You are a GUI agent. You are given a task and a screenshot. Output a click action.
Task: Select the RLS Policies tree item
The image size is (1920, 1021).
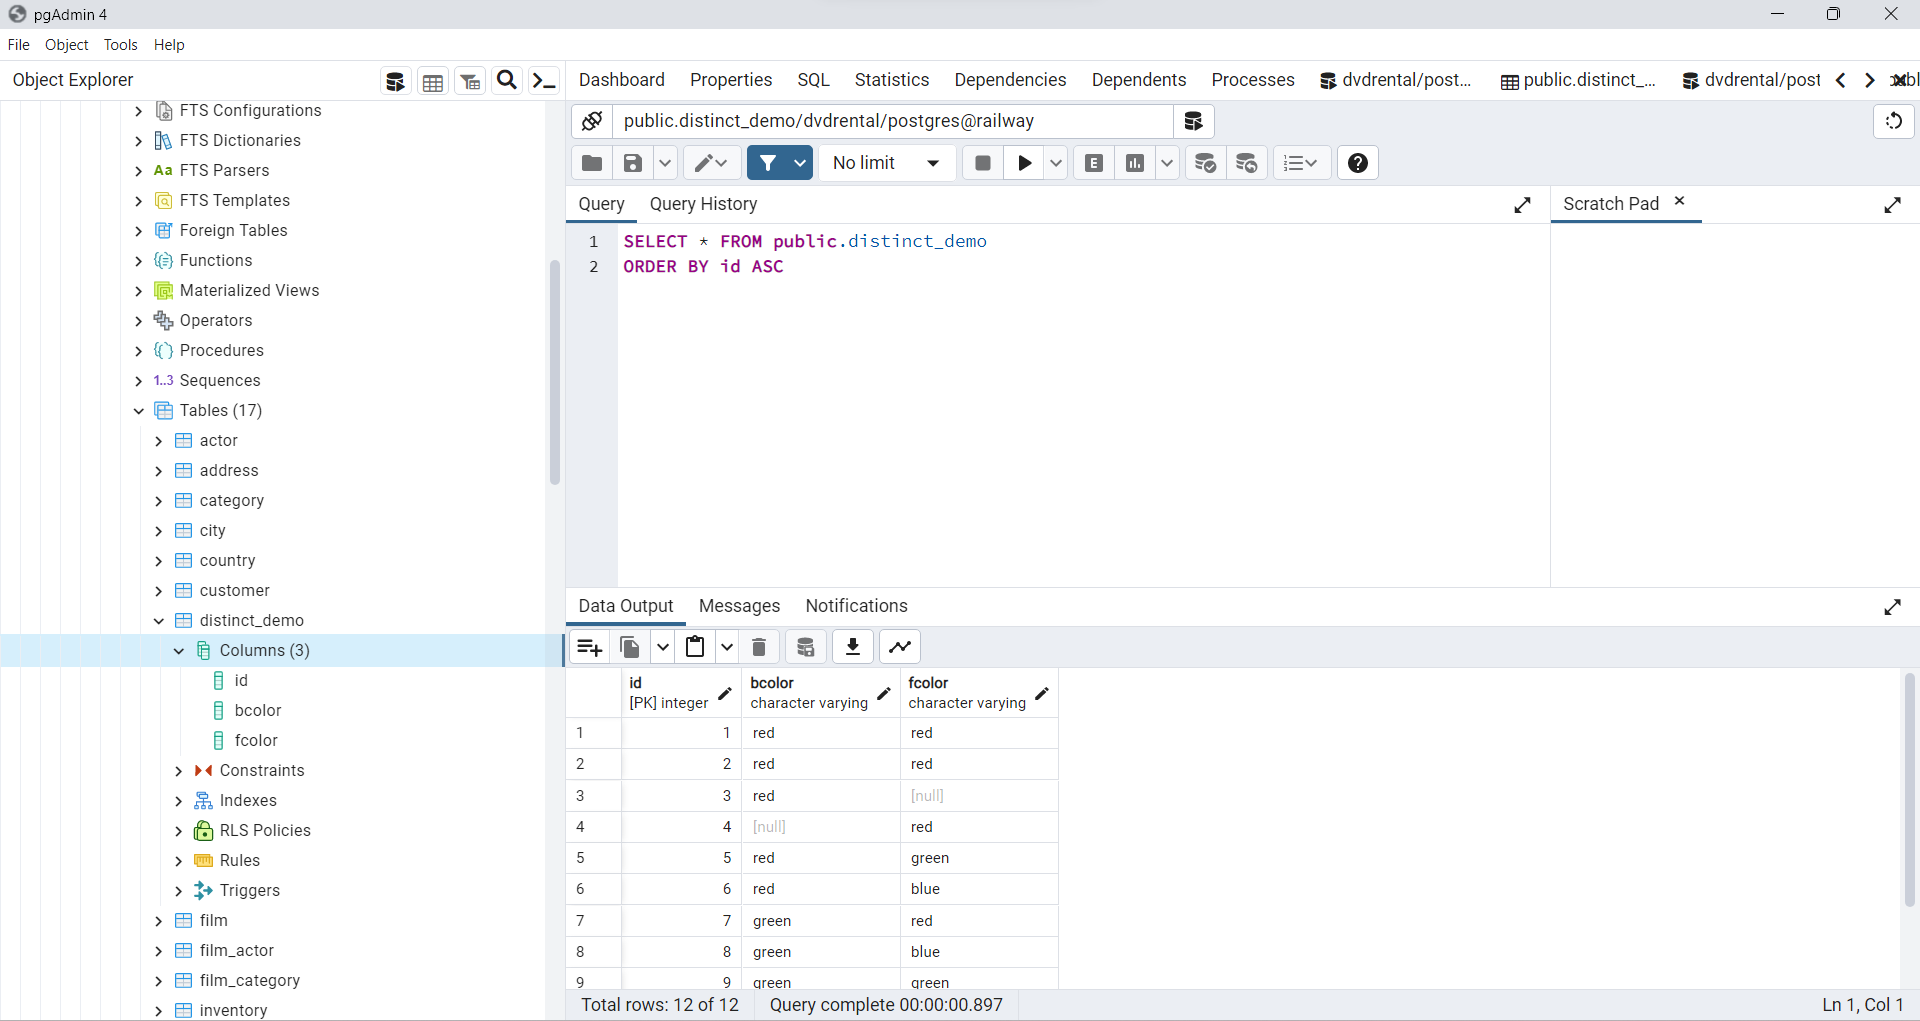point(265,831)
